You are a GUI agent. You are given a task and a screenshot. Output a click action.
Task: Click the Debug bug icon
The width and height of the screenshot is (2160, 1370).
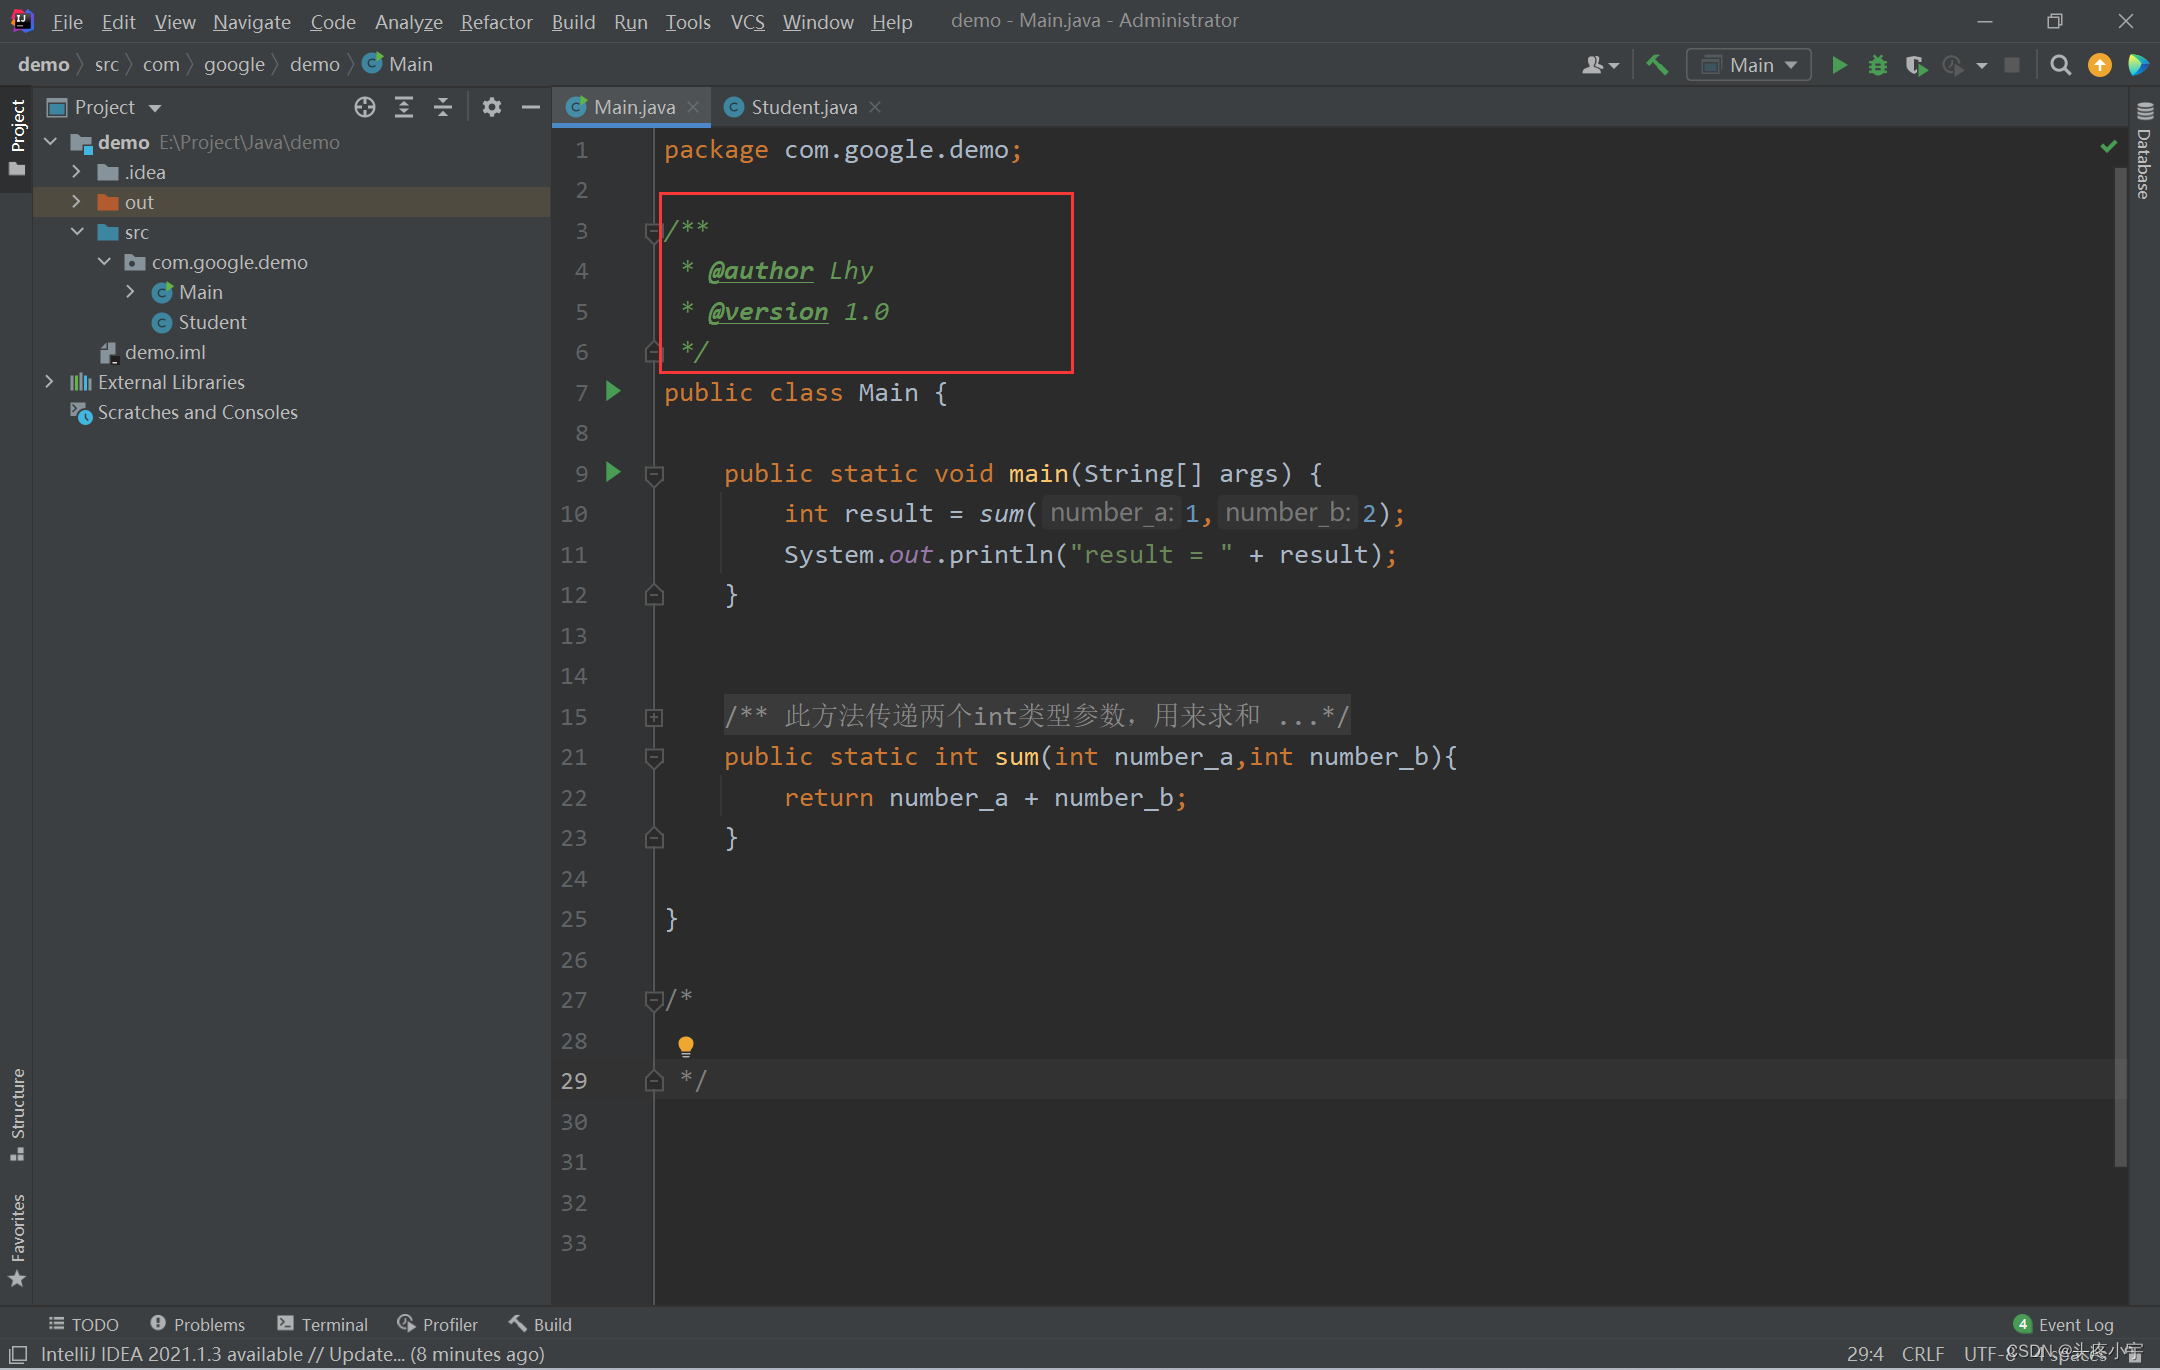(x=1877, y=65)
